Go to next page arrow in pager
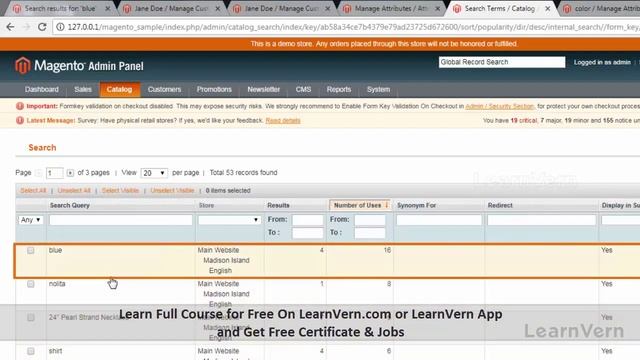The height and width of the screenshot is (360, 640). [70, 173]
